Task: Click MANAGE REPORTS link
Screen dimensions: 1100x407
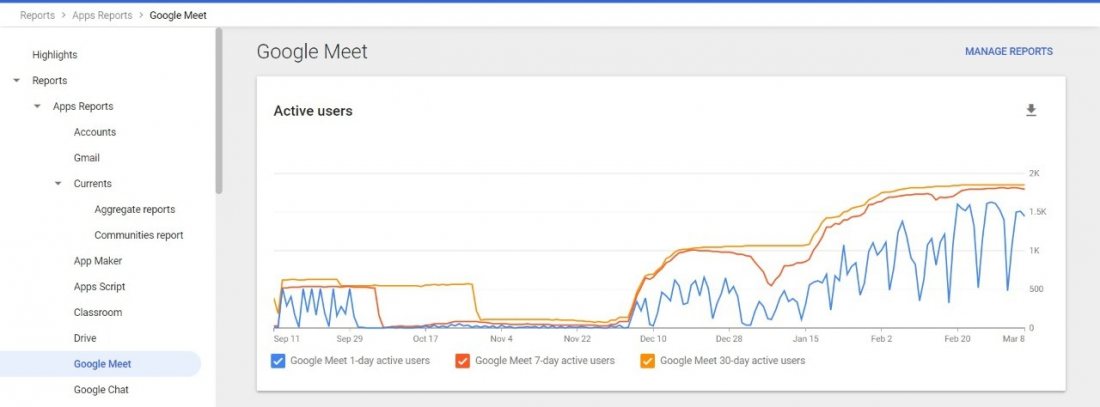Action: pyautogui.click(x=1008, y=52)
